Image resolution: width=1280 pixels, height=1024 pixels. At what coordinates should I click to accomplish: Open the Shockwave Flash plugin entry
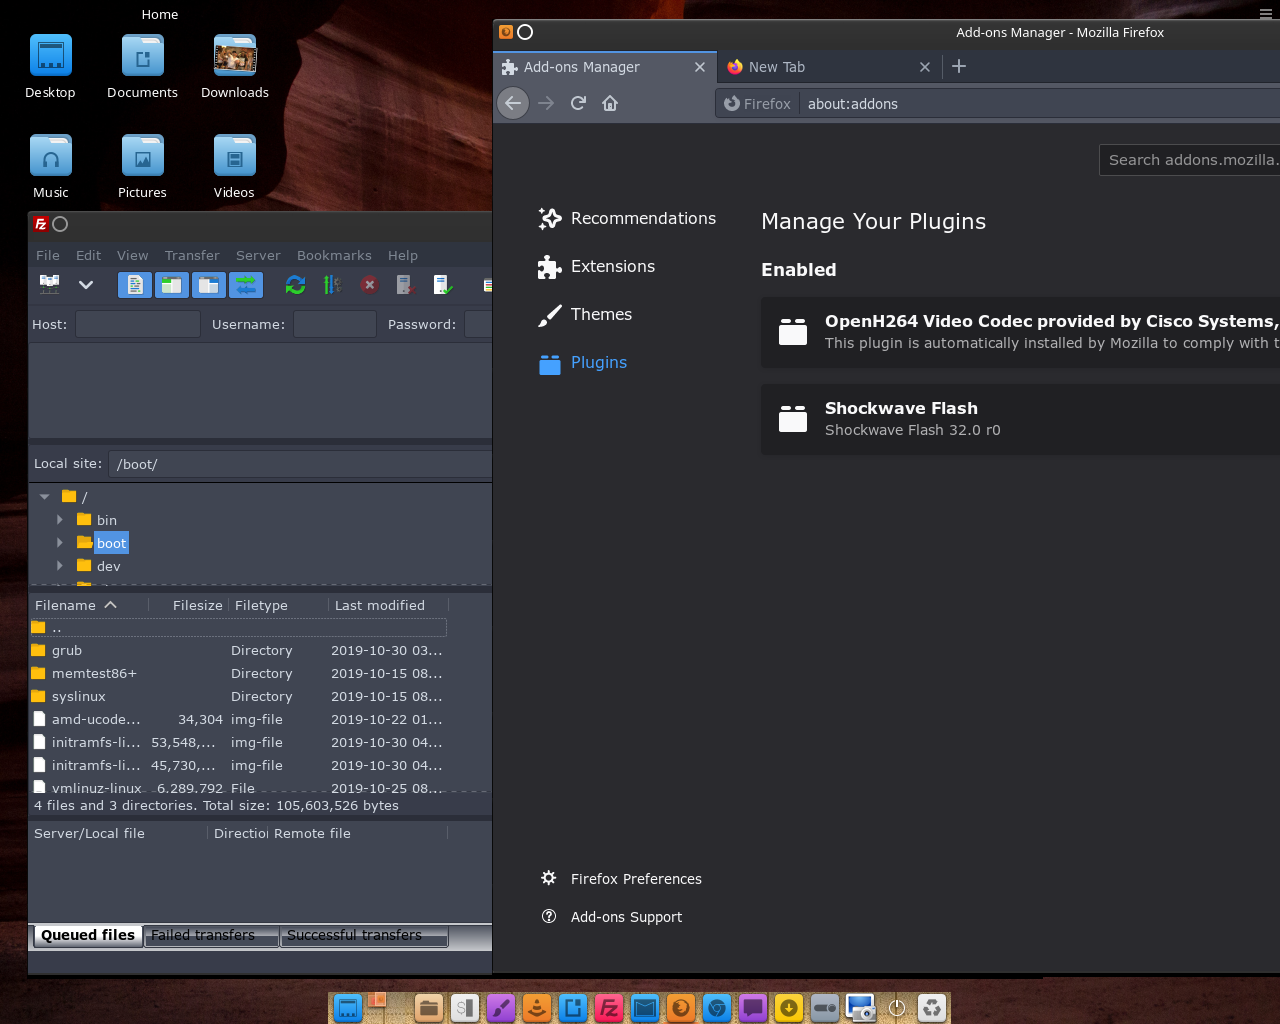pos(1020,419)
